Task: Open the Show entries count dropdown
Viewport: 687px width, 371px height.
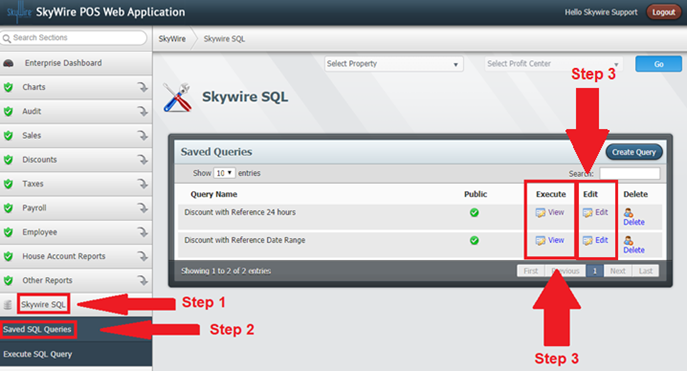Action: tap(224, 173)
